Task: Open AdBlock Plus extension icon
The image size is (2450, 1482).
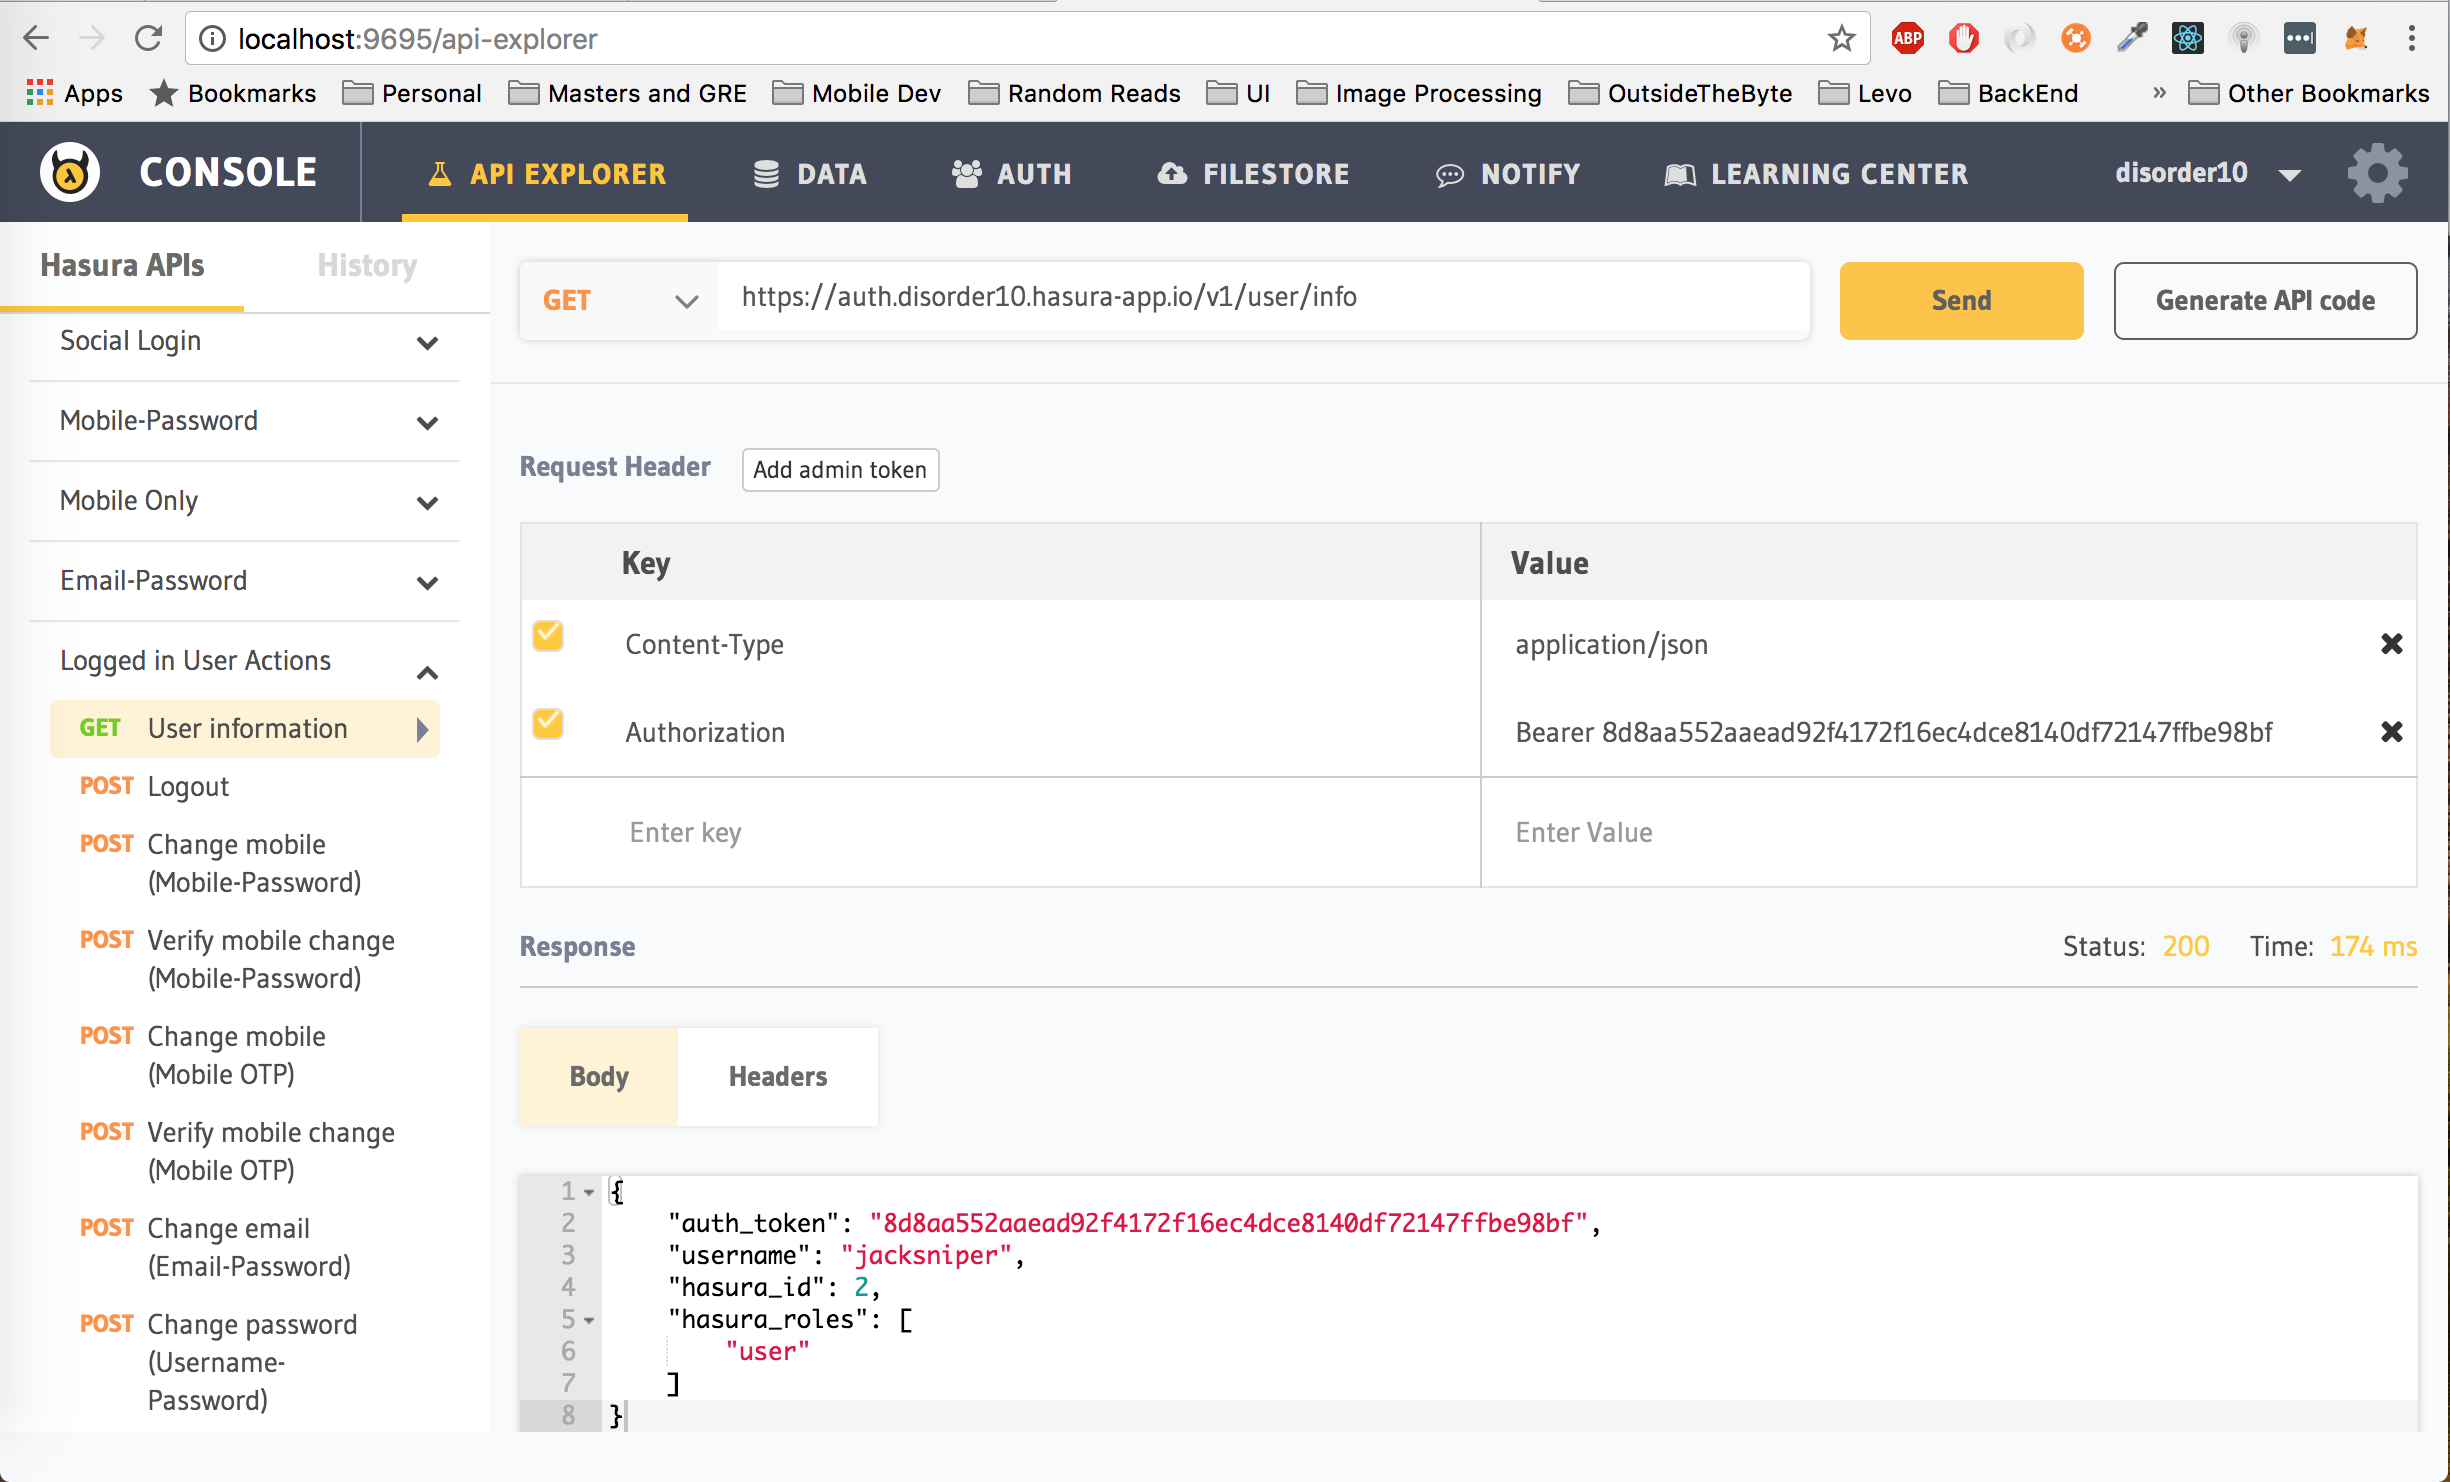Action: [1907, 39]
